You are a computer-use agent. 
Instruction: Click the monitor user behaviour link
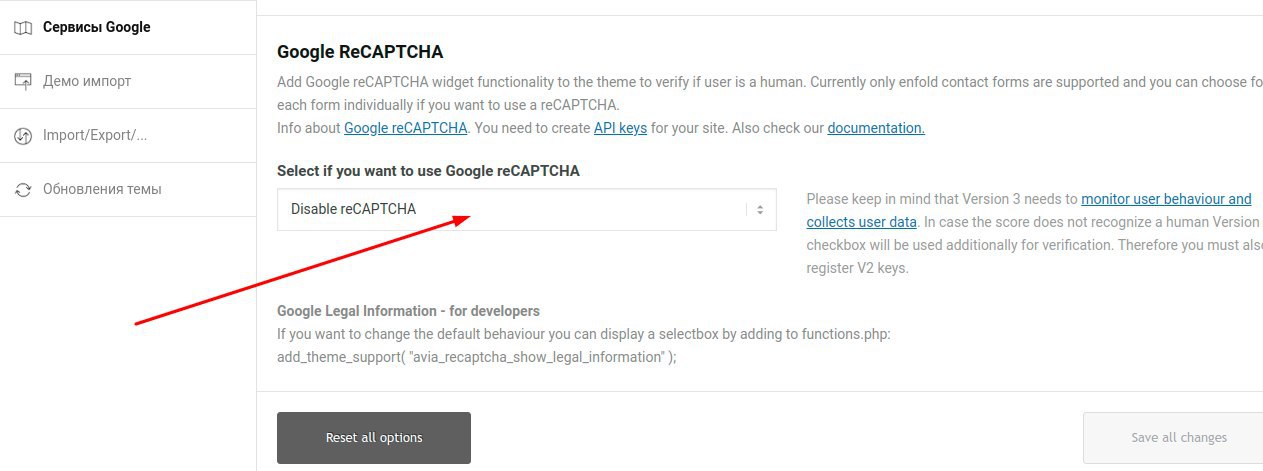(1166, 199)
